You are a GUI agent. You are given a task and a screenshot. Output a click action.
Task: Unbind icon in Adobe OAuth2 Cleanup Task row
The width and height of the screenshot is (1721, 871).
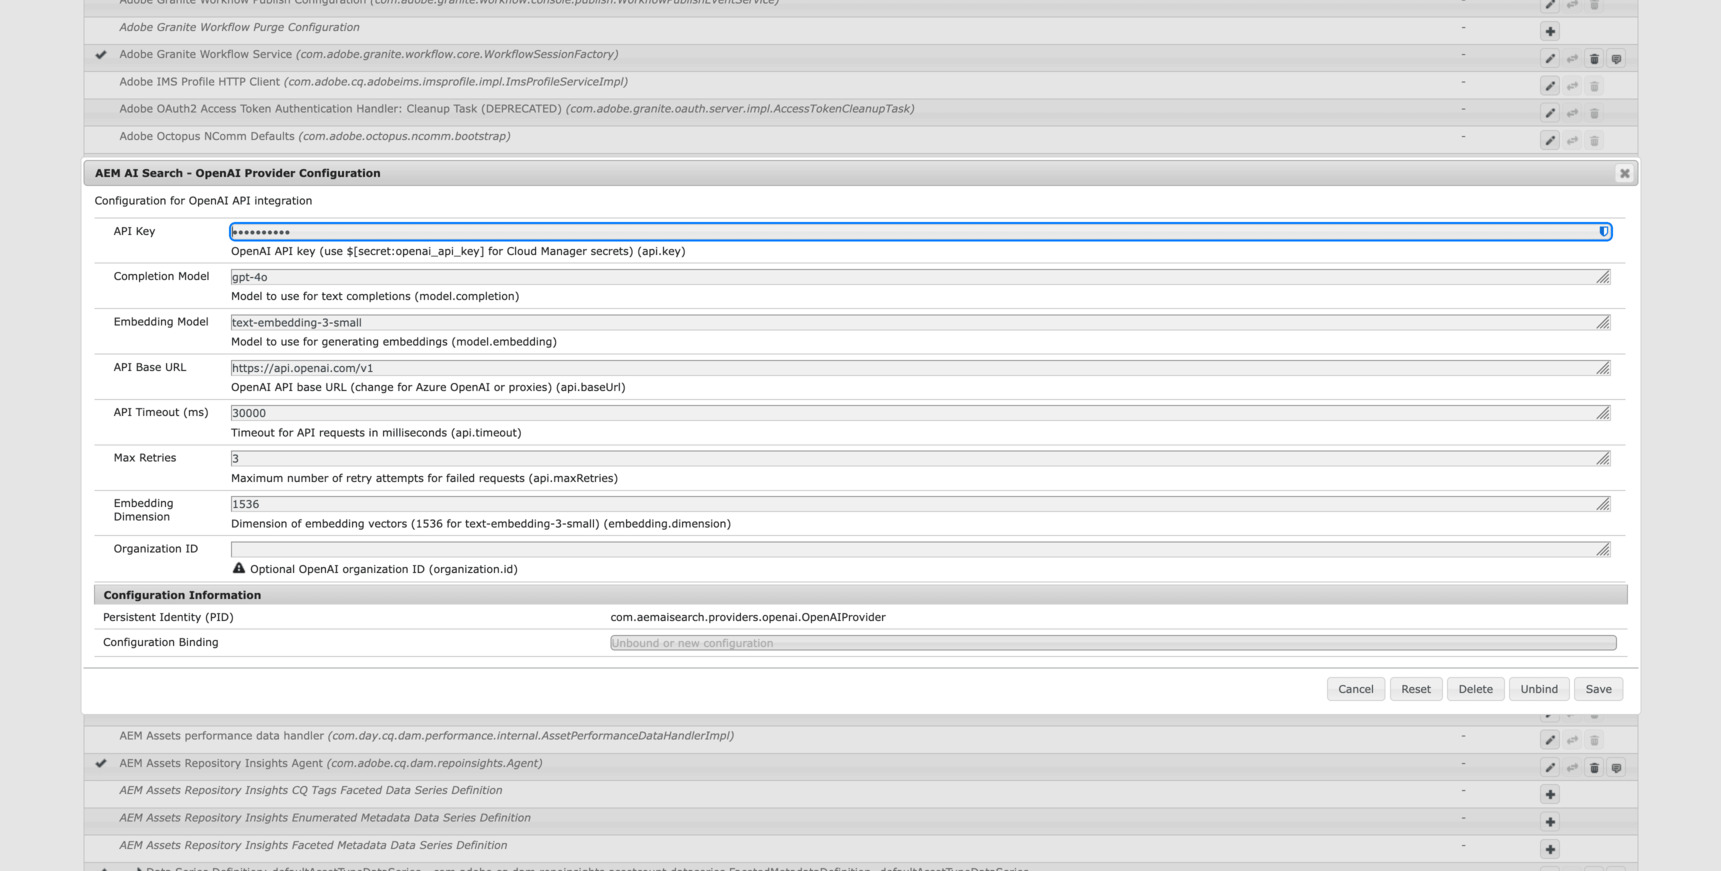click(x=1572, y=113)
